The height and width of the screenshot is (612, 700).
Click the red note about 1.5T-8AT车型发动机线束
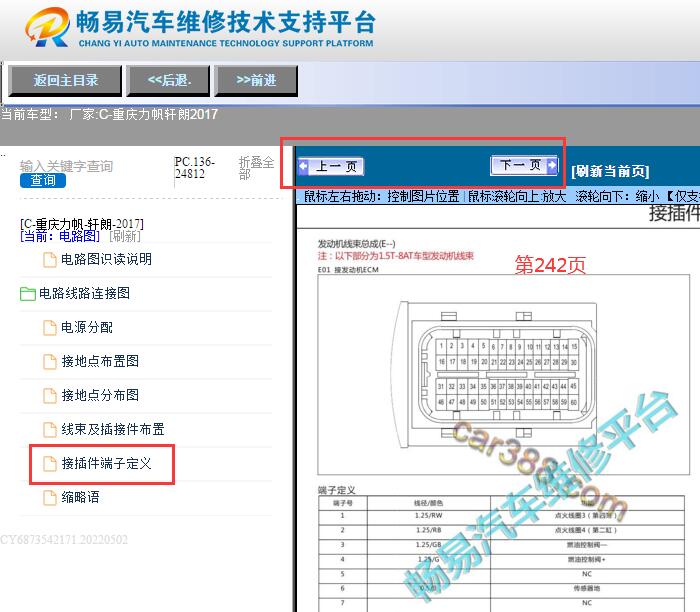point(396,256)
